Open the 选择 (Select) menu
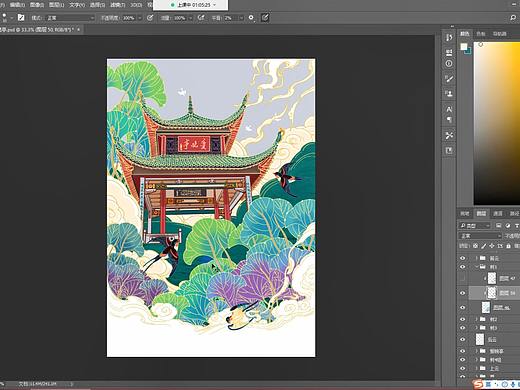Screen dimensions: 520x390 pyautogui.click(x=97, y=5)
